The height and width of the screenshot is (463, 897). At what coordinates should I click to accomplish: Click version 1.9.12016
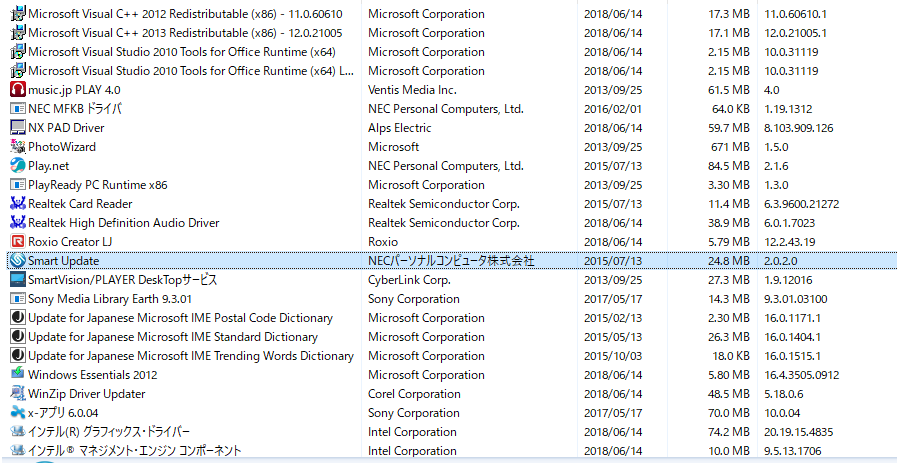point(788,280)
